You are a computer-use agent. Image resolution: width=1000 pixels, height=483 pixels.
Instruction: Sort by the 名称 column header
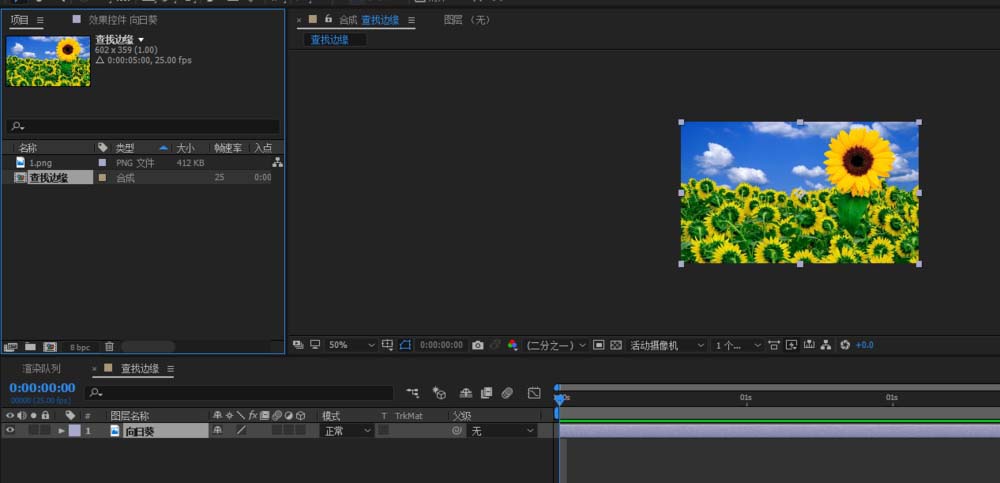(28, 148)
